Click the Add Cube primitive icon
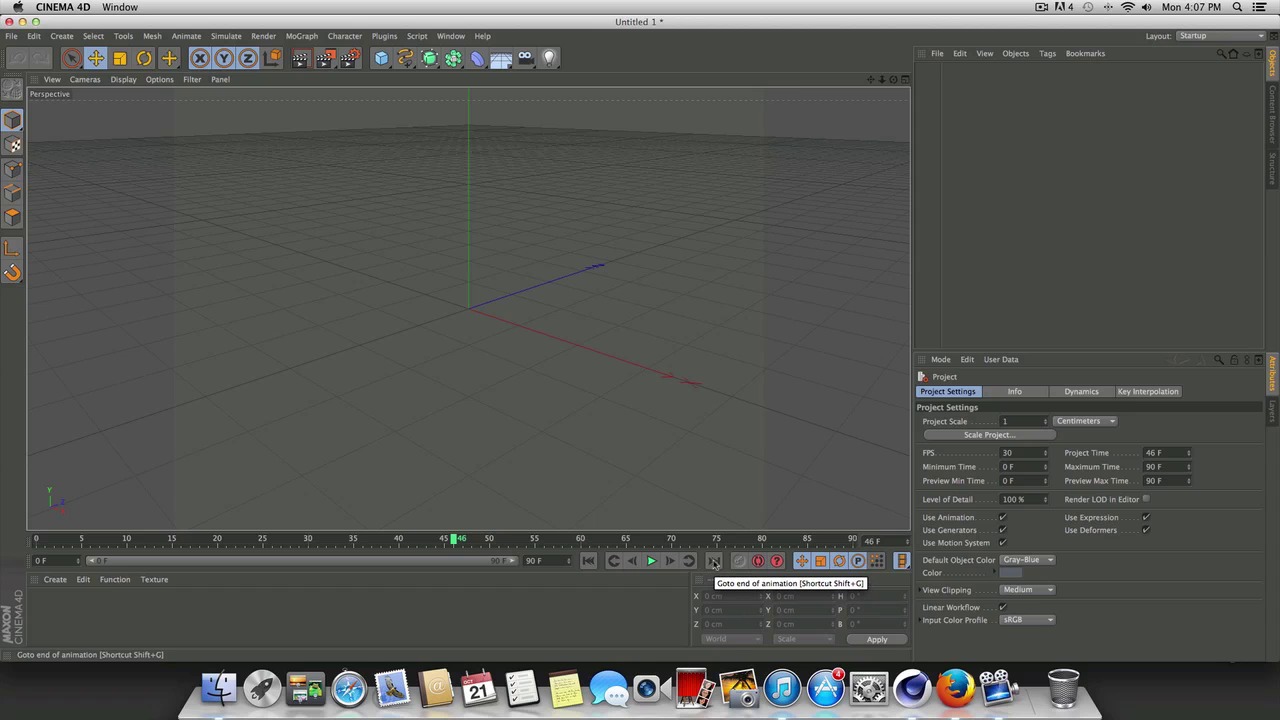 [381, 59]
